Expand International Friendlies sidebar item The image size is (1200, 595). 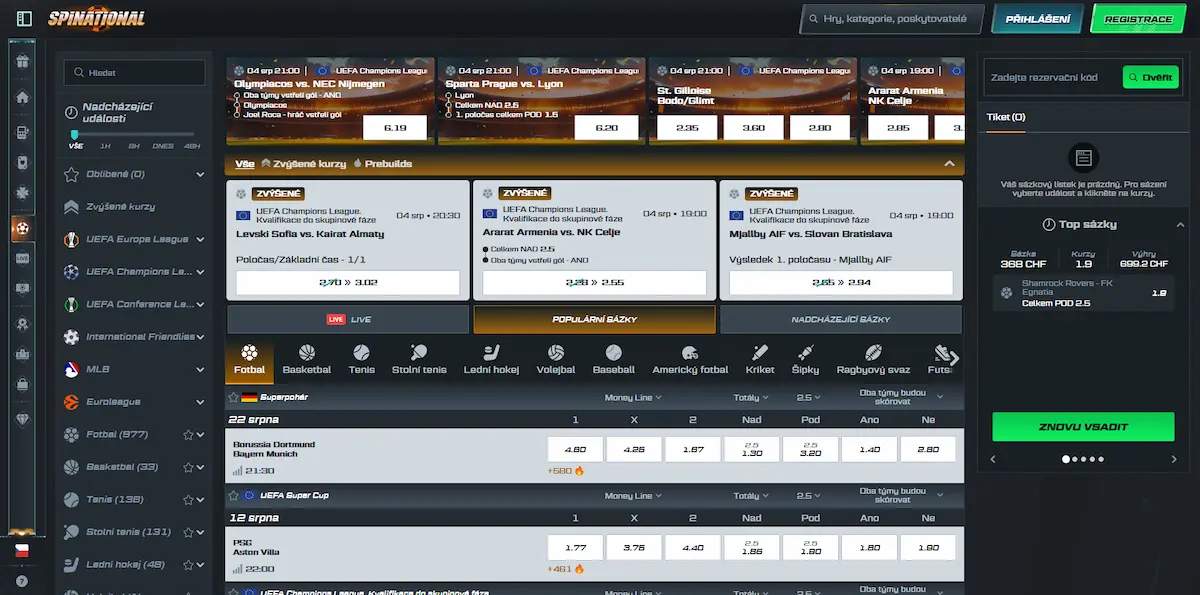coord(201,337)
